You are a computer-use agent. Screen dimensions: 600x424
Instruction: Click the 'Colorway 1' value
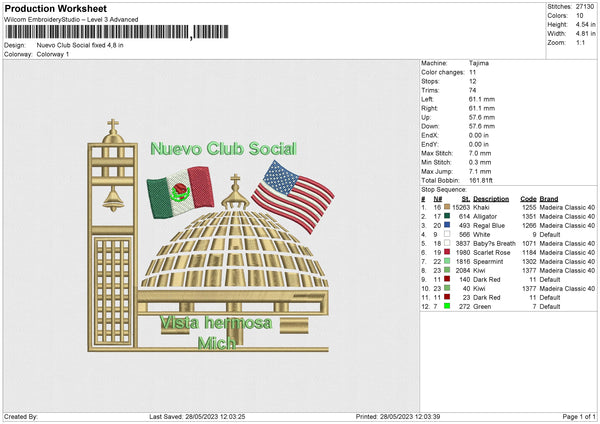pos(53,54)
